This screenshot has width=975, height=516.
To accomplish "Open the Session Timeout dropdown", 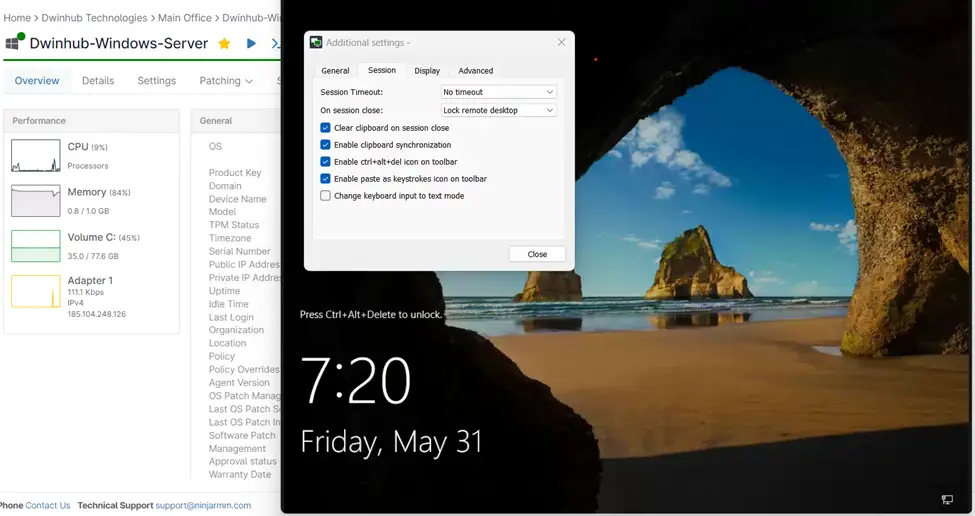I will [x=499, y=92].
